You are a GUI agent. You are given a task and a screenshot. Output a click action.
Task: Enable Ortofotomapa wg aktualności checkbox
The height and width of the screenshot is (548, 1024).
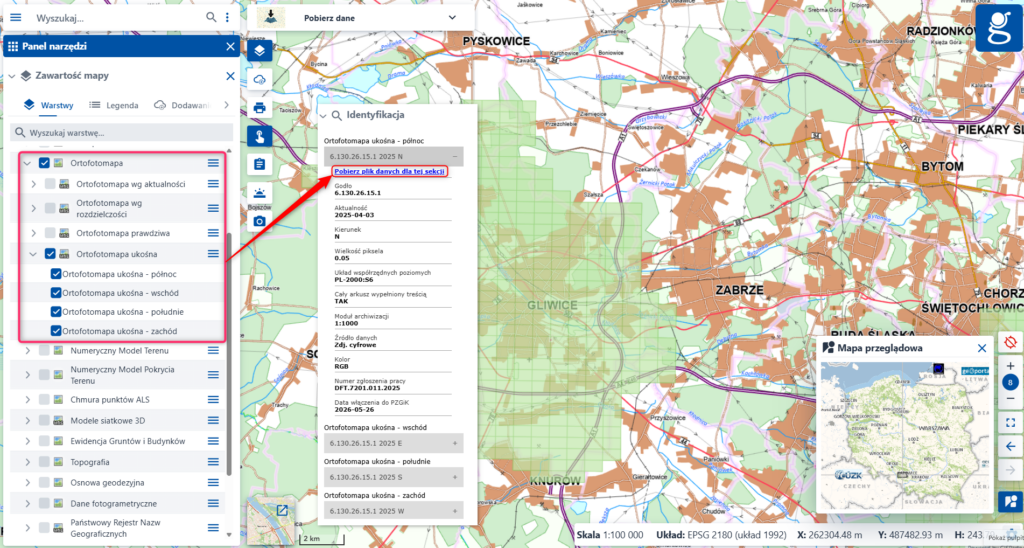click(x=50, y=184)
